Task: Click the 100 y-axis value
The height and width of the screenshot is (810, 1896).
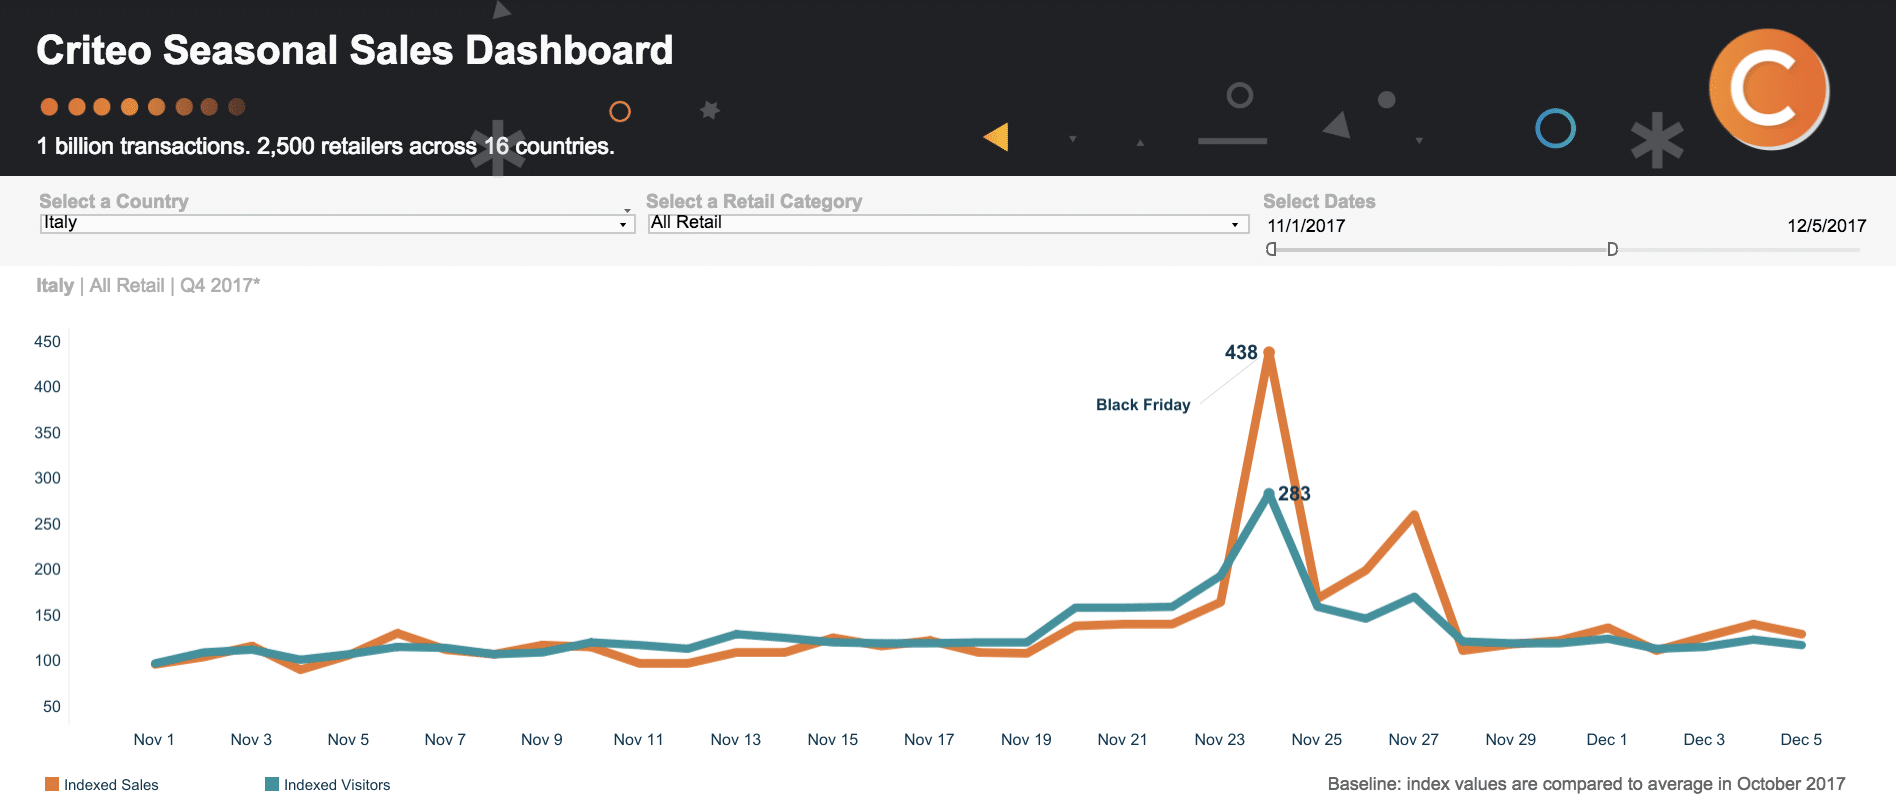Action: tap(47, 661)
